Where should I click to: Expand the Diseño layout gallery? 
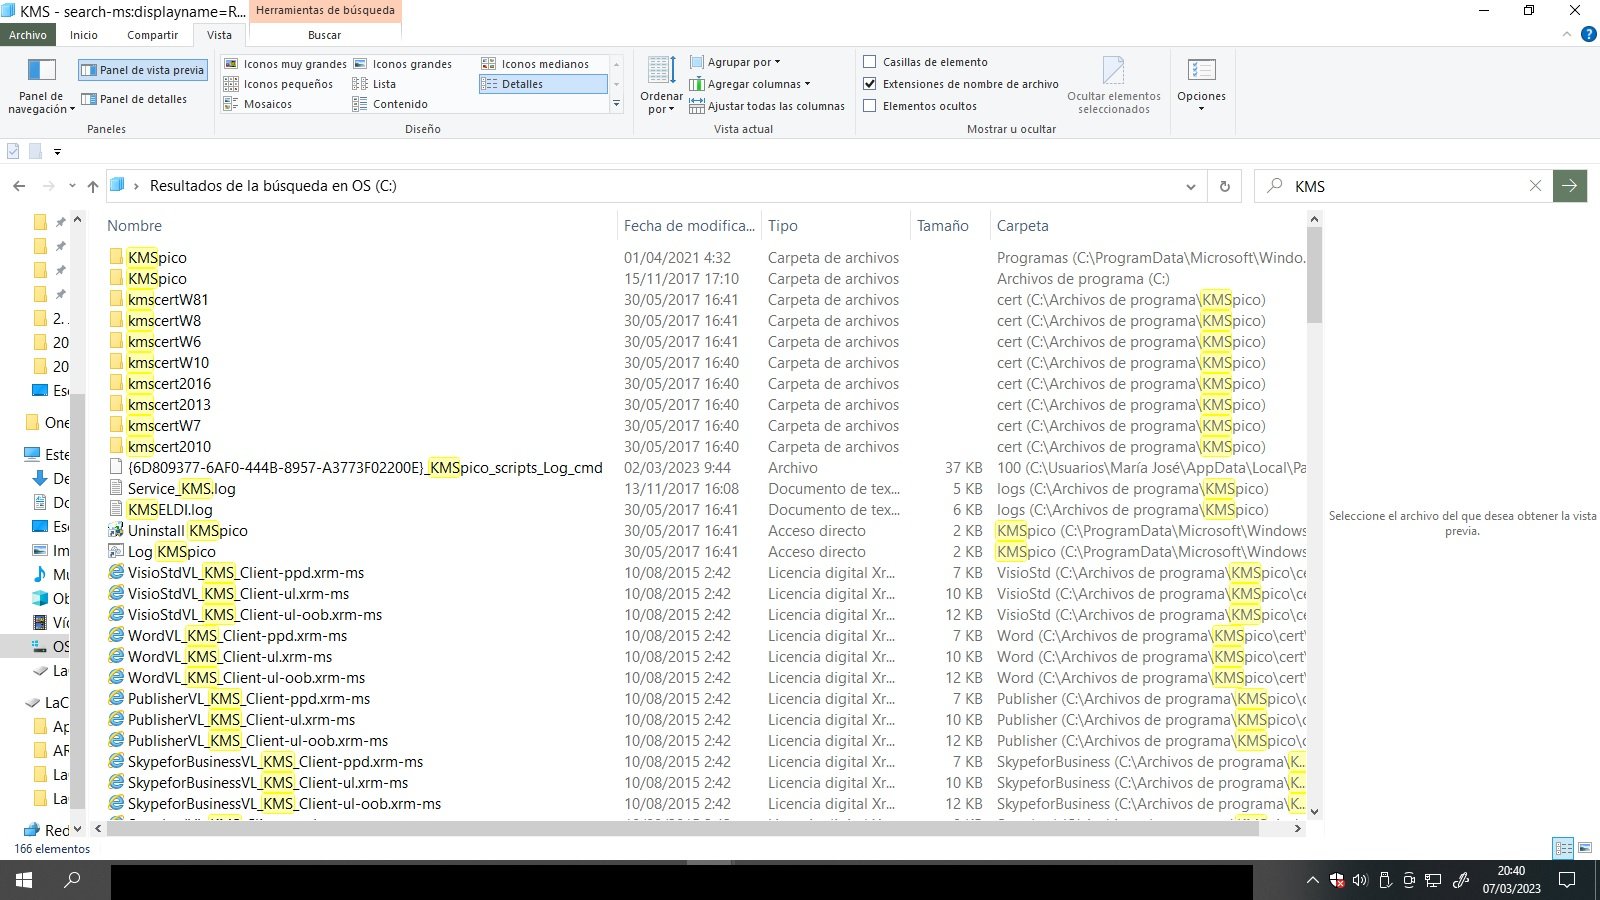tap(616, 104)
